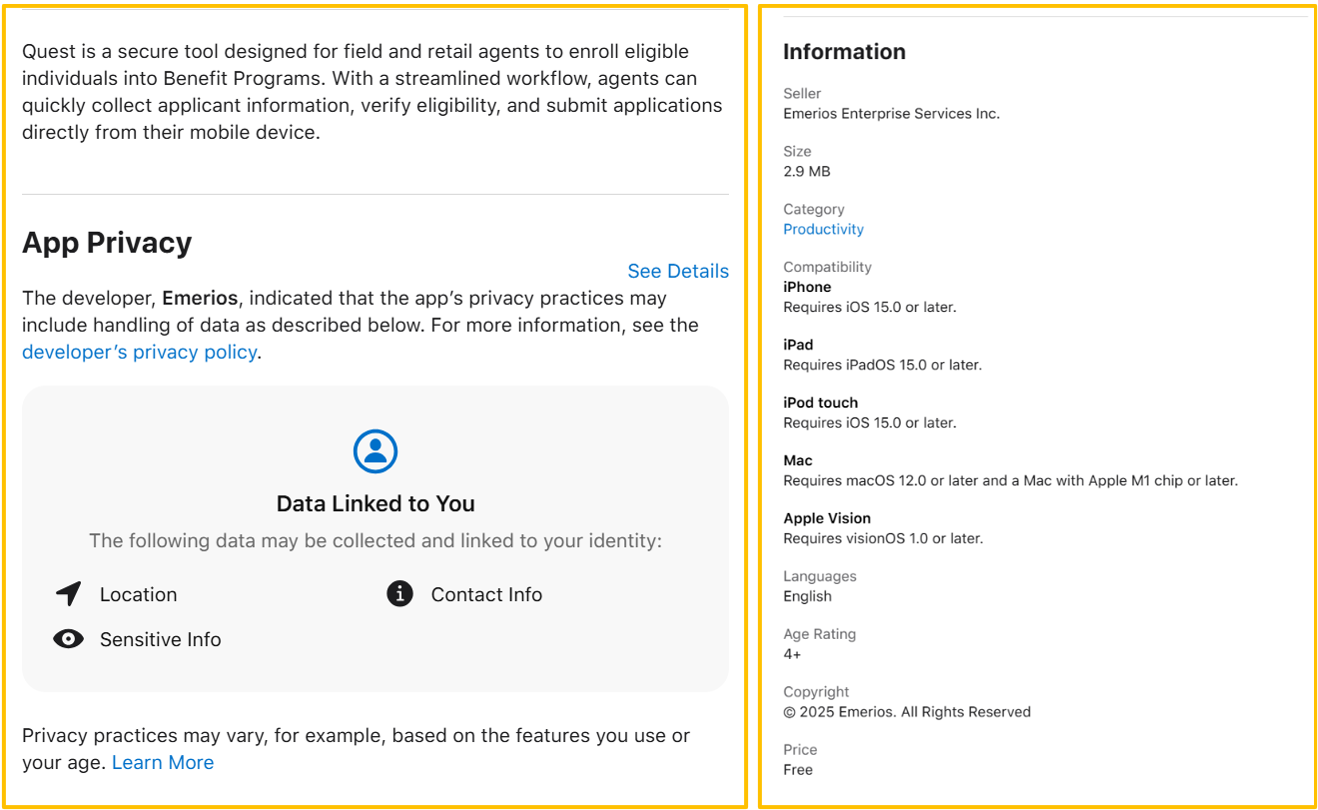The image size is (1318, 810).
Task: Open the developer's privacy policy link
Action: pyautogui.click(x=139, y=352)
